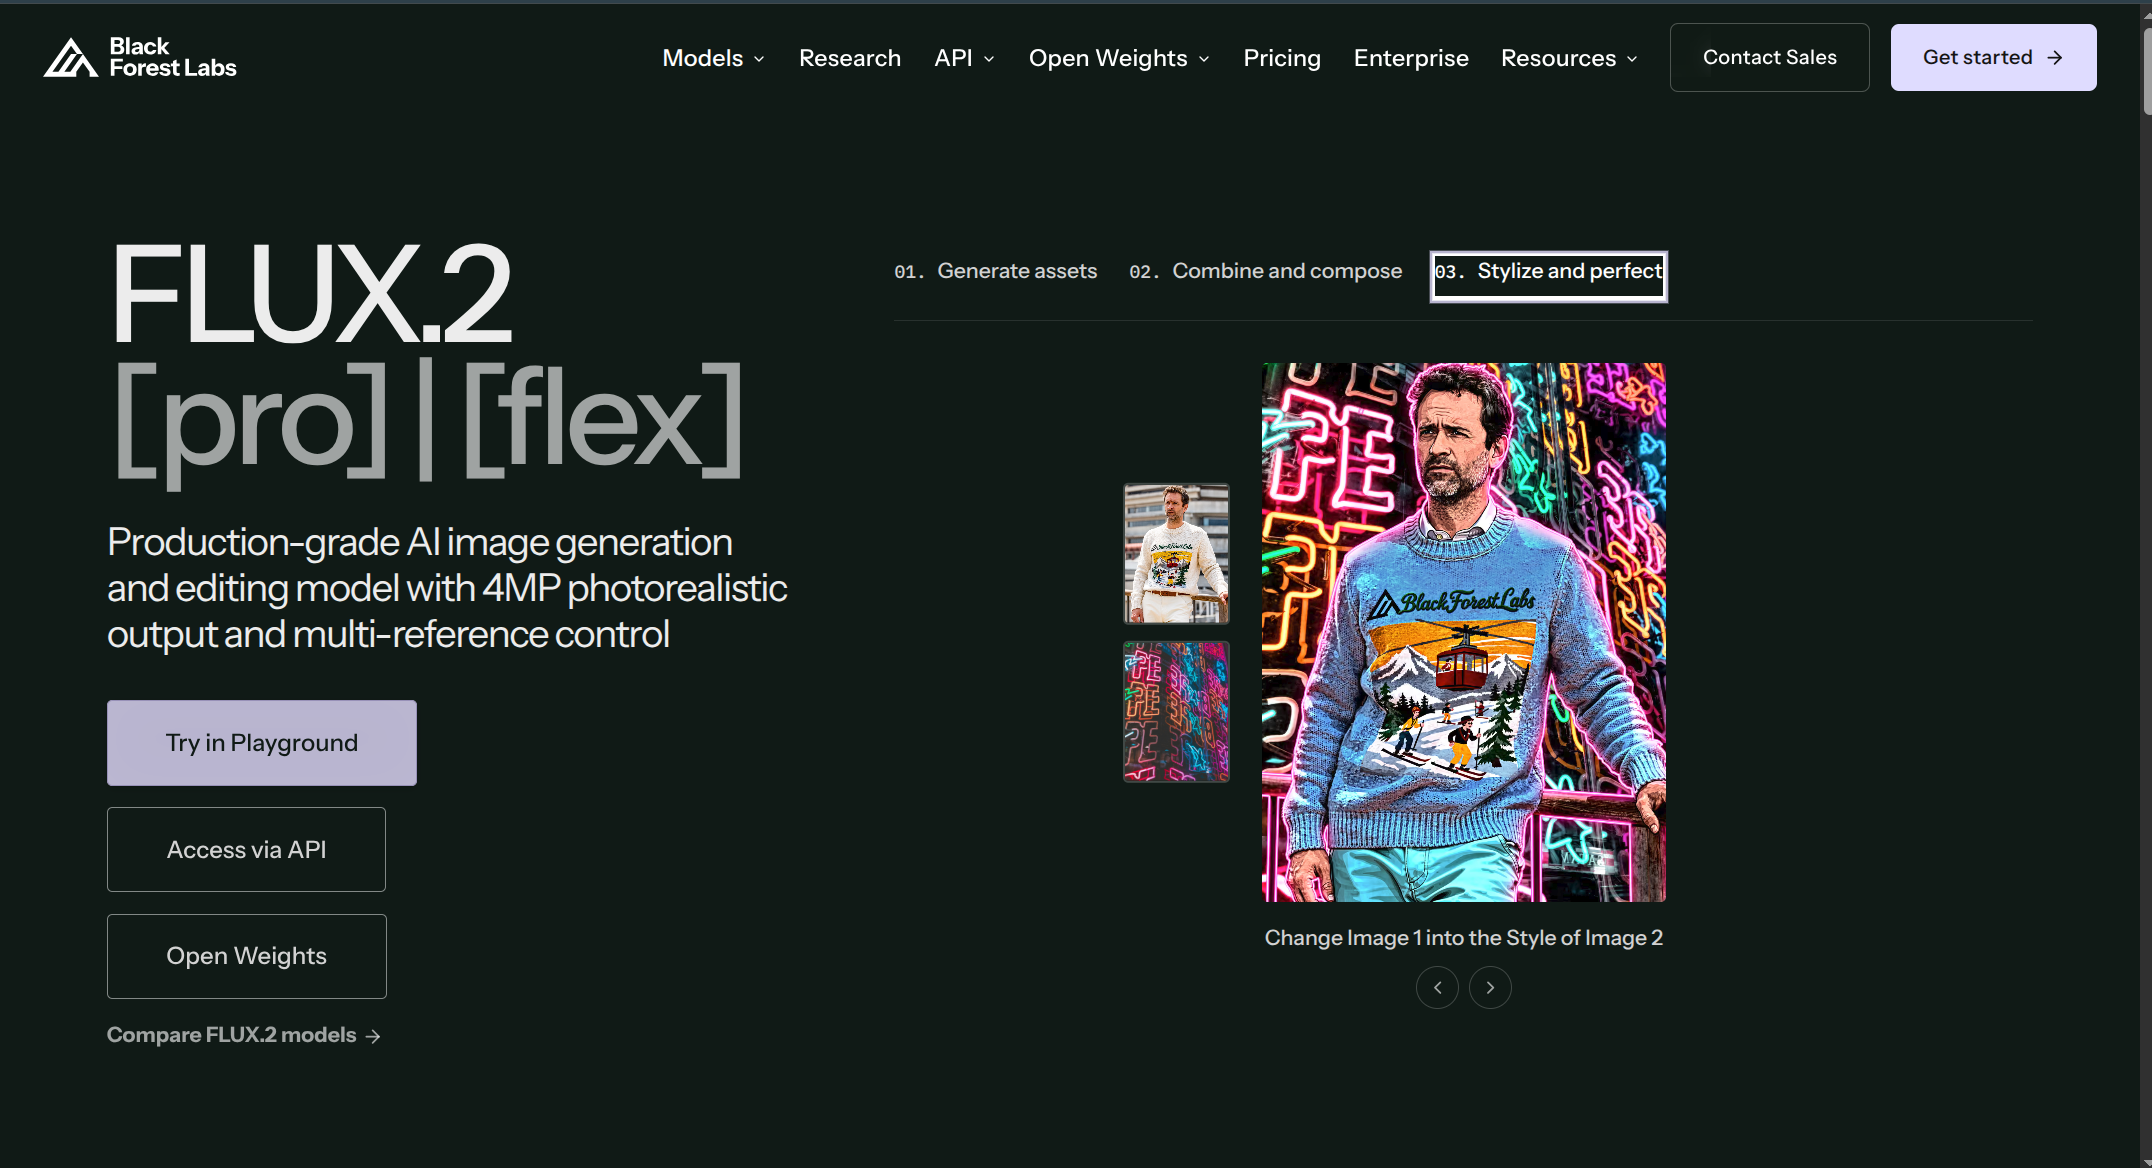Select the 03. Stylize and perfect tab

coord(1548,276)
